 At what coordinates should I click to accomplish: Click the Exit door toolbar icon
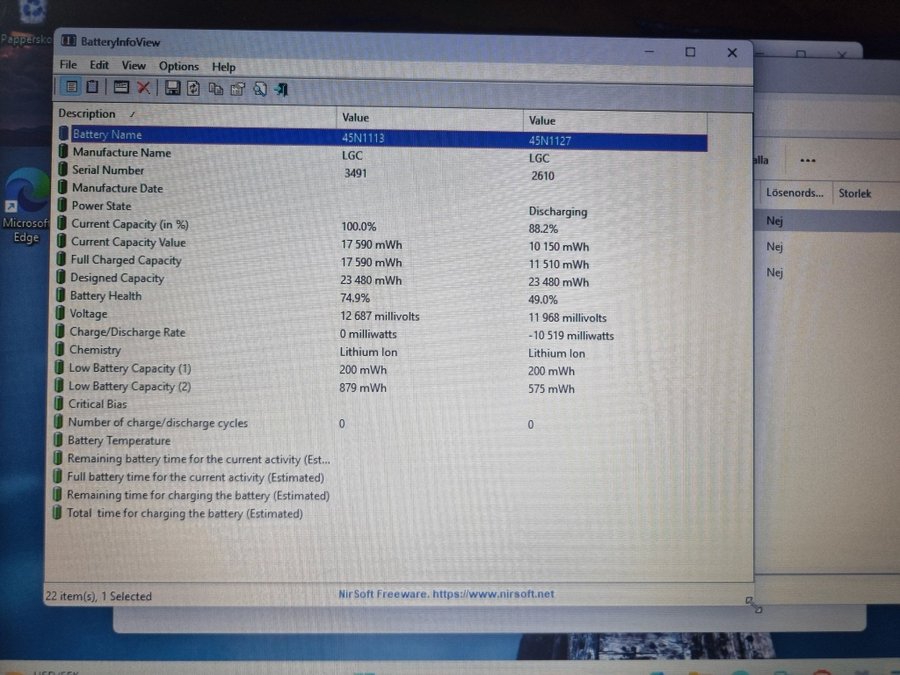tap(281, 90)
